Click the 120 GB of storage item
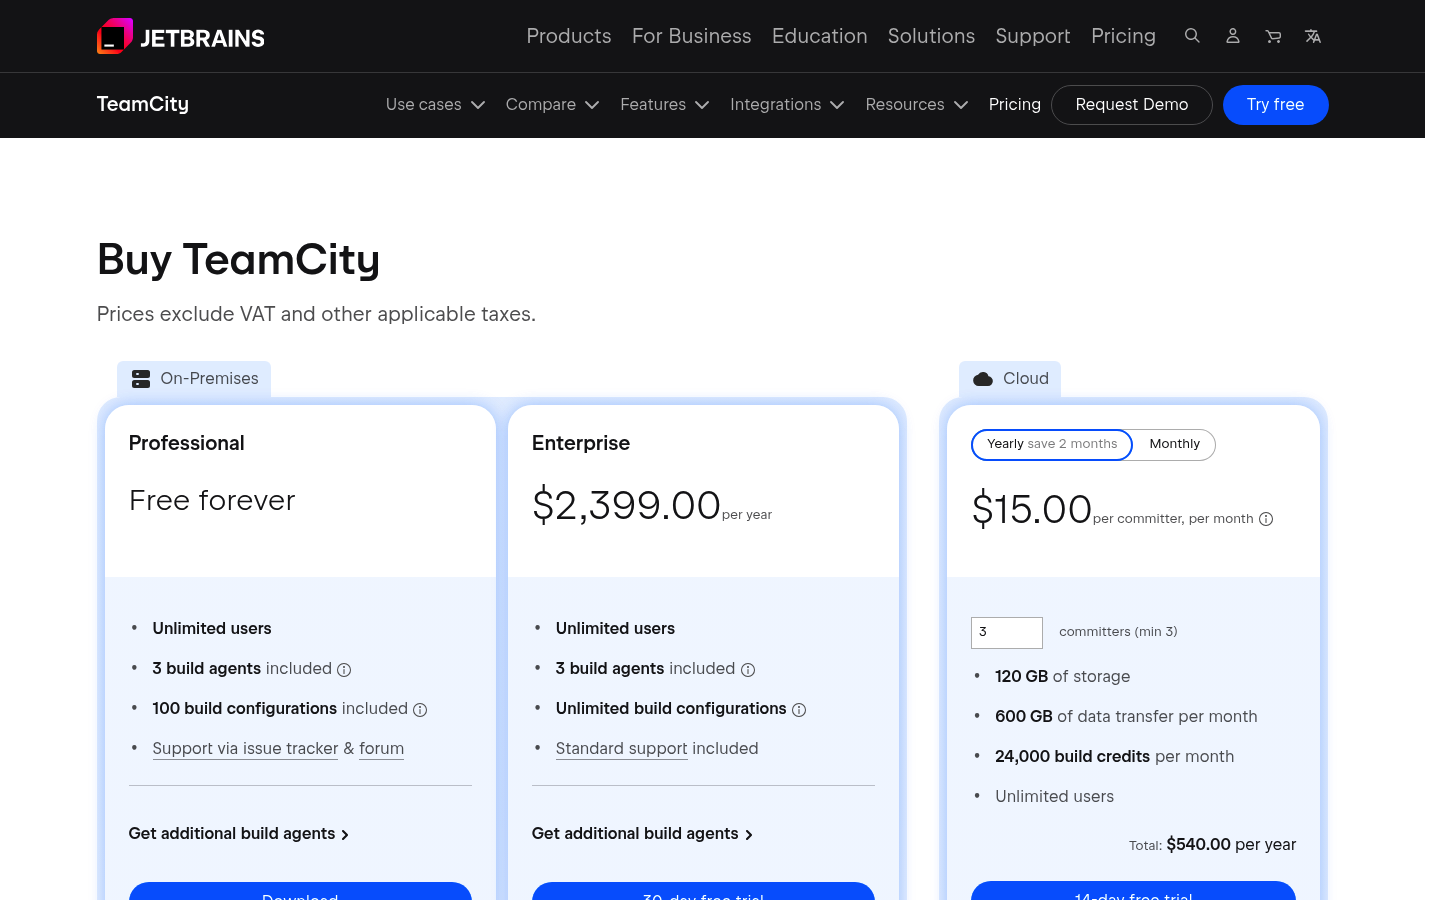Screen dimensions: 1440x900 point(1062,677)
